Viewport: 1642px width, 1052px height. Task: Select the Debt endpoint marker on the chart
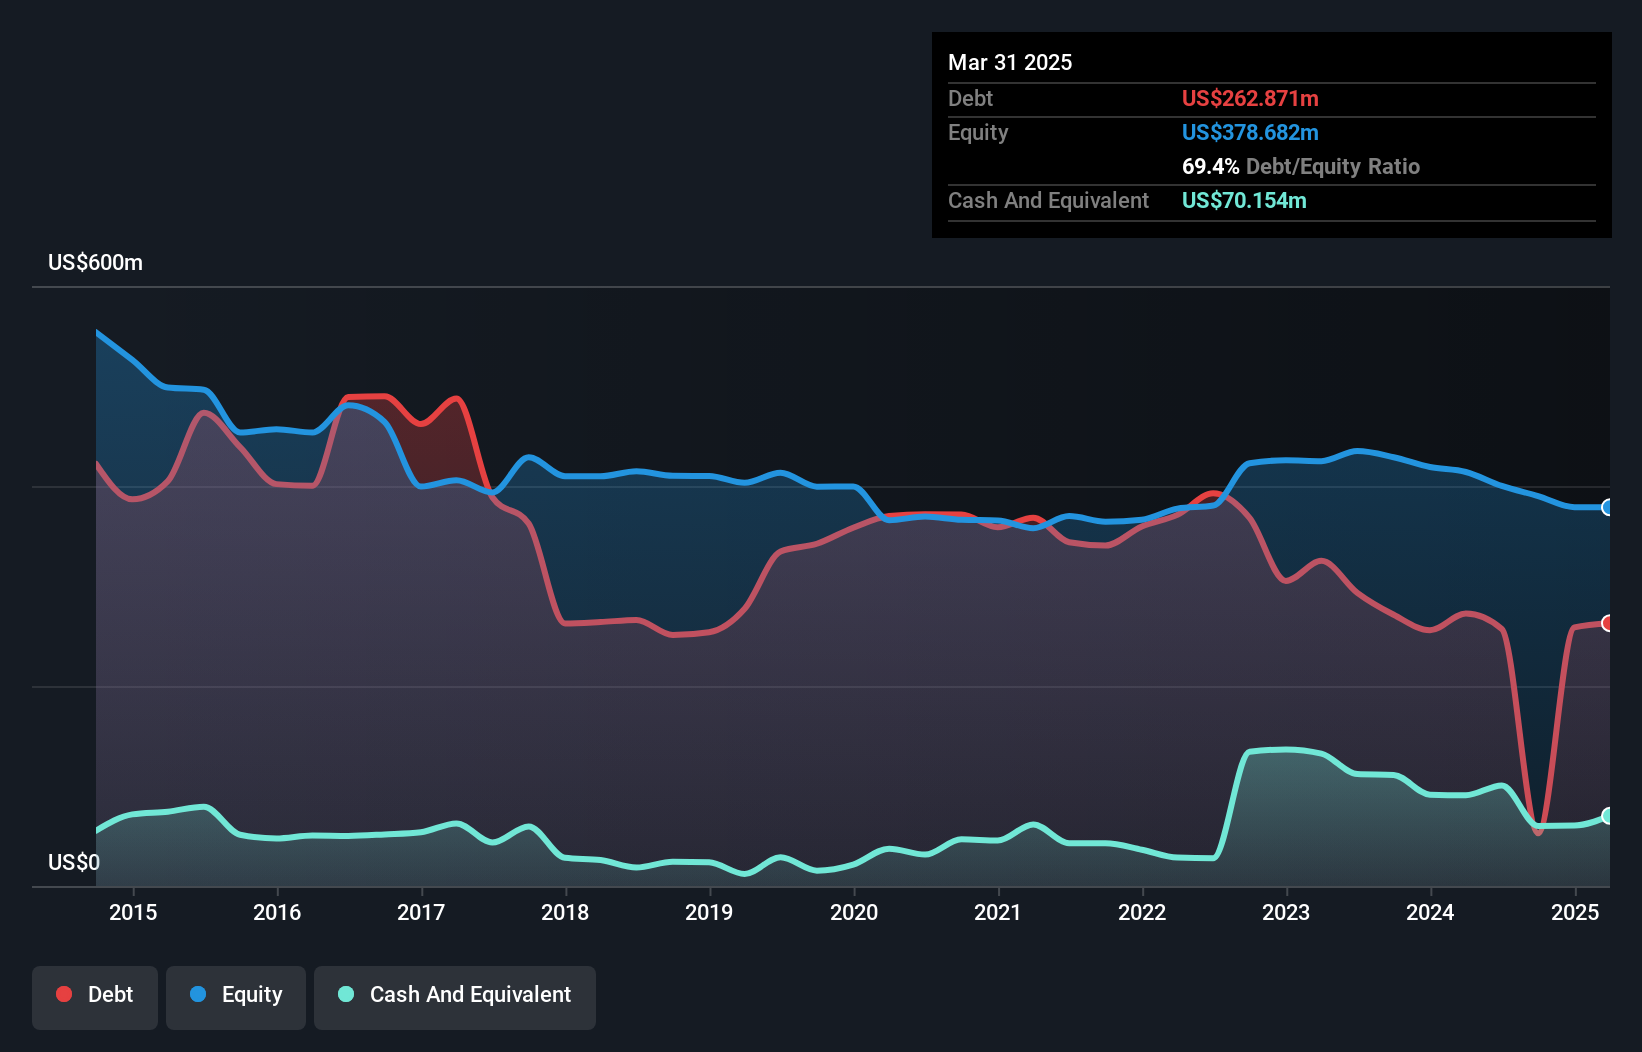tap(1608, 623)
